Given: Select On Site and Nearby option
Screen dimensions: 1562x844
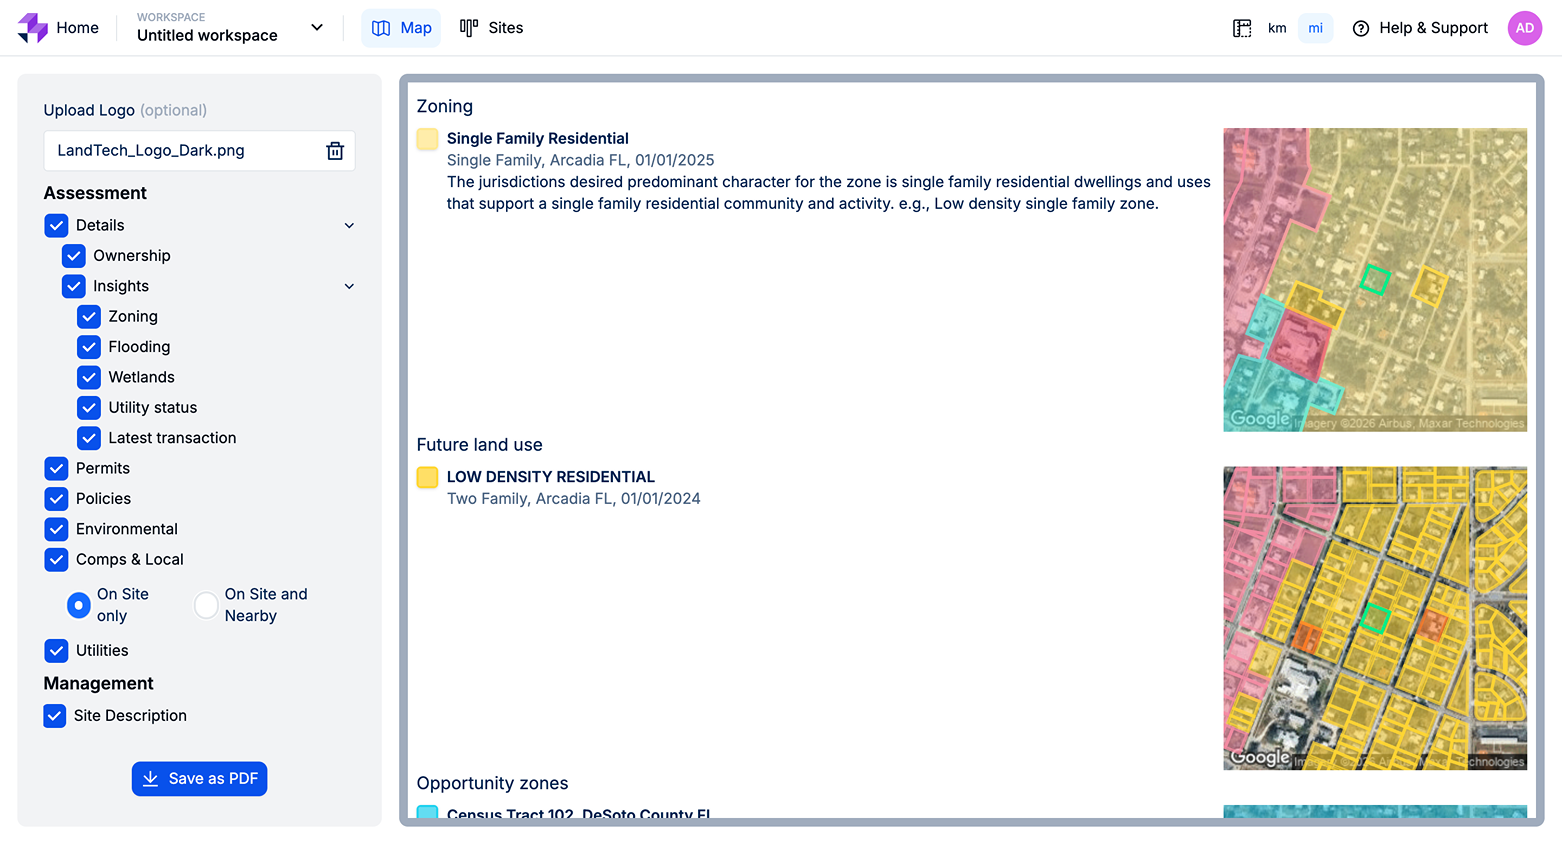Looking at the screenshot, I should coord(206,605).
